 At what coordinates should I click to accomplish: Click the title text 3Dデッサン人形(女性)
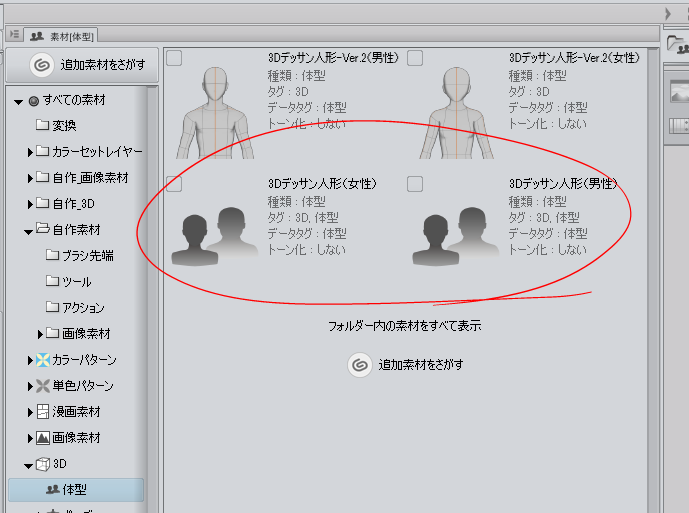(x=322, y=184)
